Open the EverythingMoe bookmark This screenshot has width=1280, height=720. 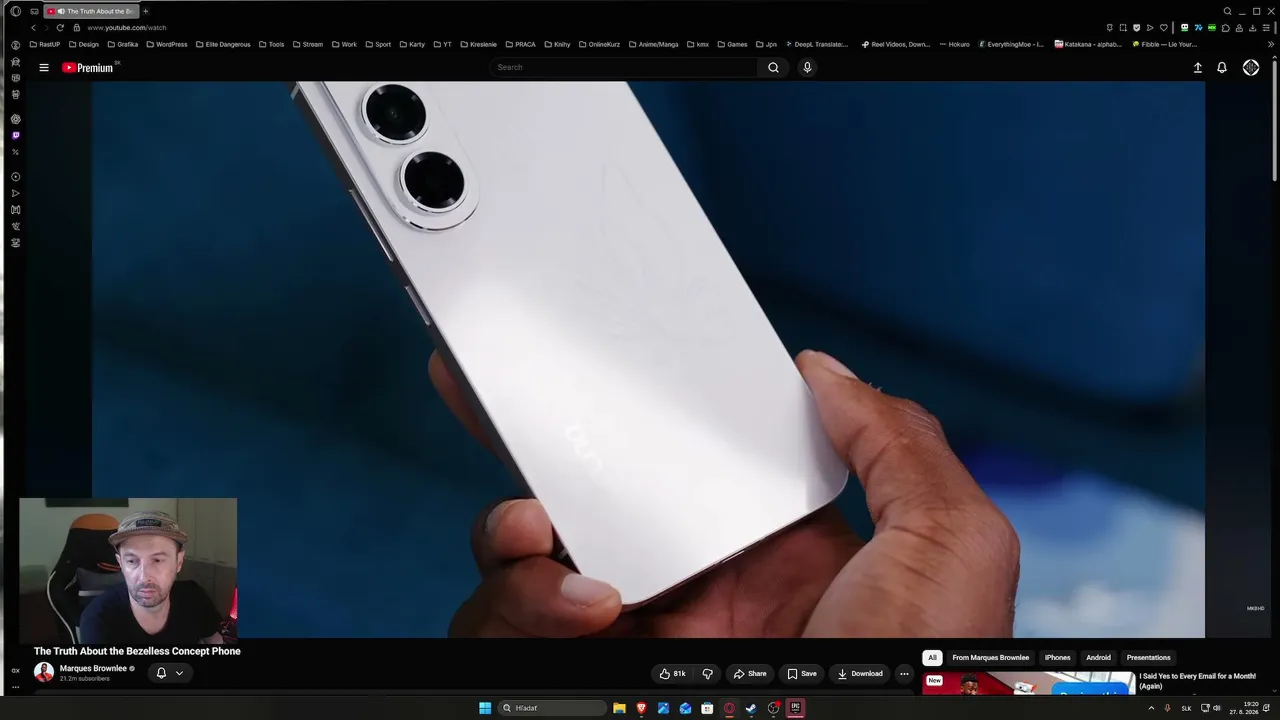[1011, 44]
